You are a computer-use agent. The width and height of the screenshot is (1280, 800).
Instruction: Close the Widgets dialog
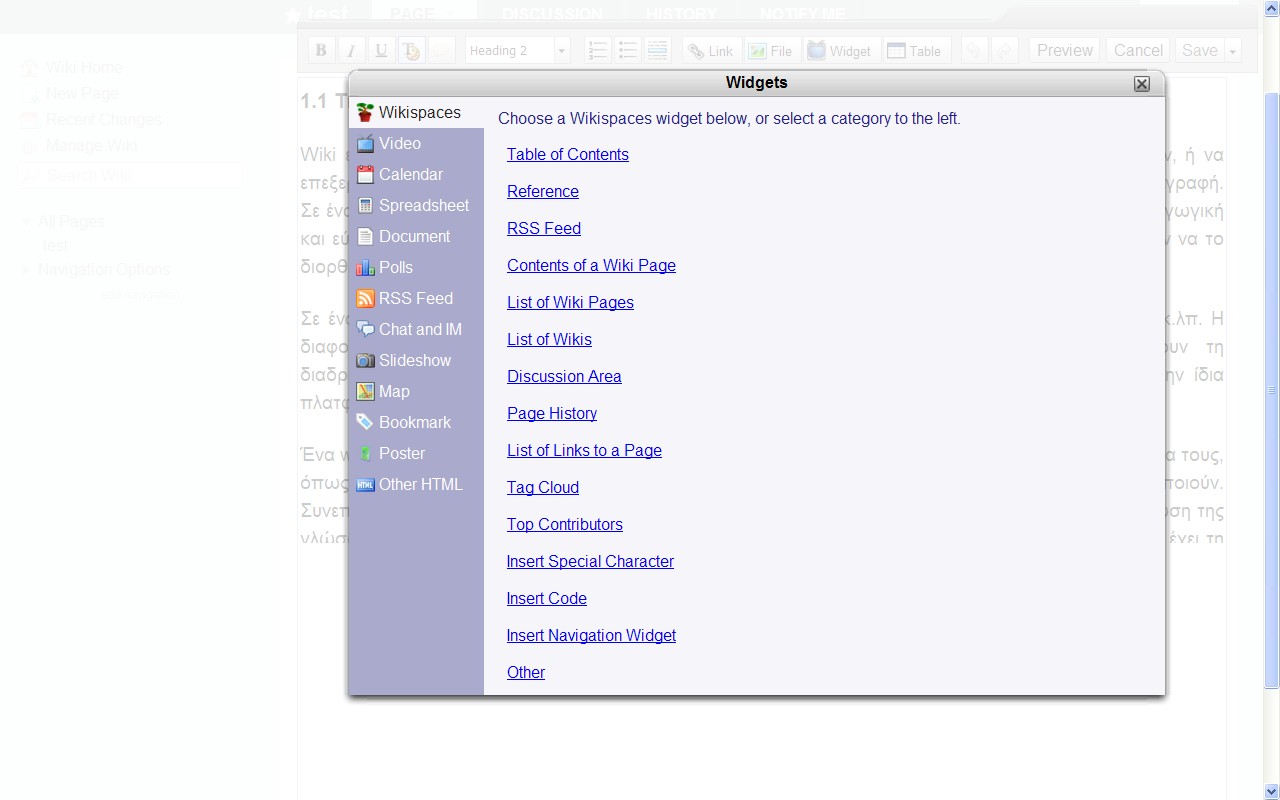point(1142,84)
